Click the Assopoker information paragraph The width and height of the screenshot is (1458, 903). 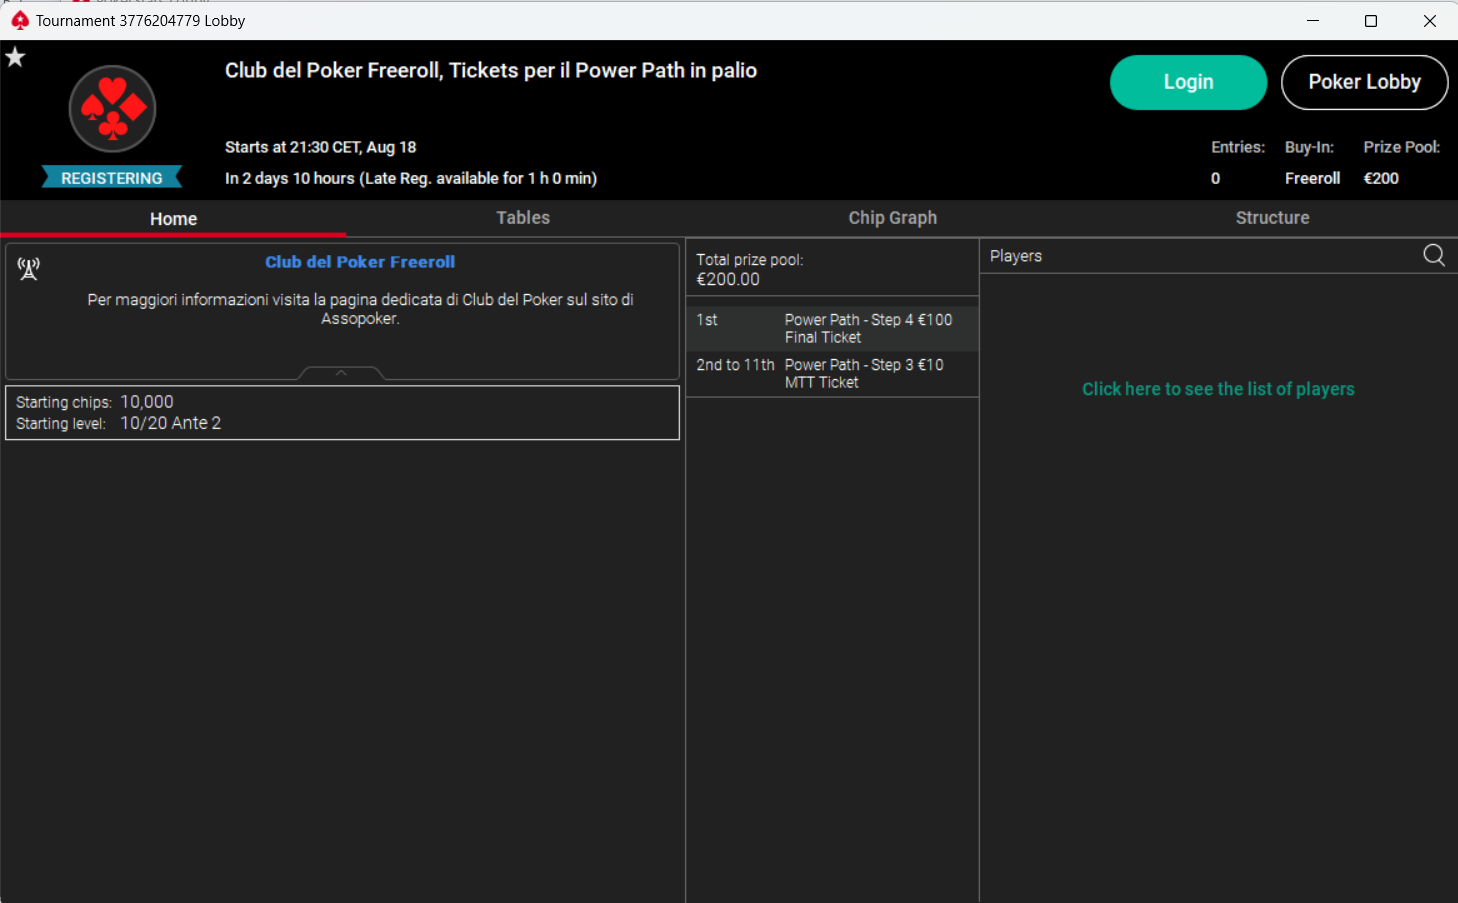[x=360, y=309]
